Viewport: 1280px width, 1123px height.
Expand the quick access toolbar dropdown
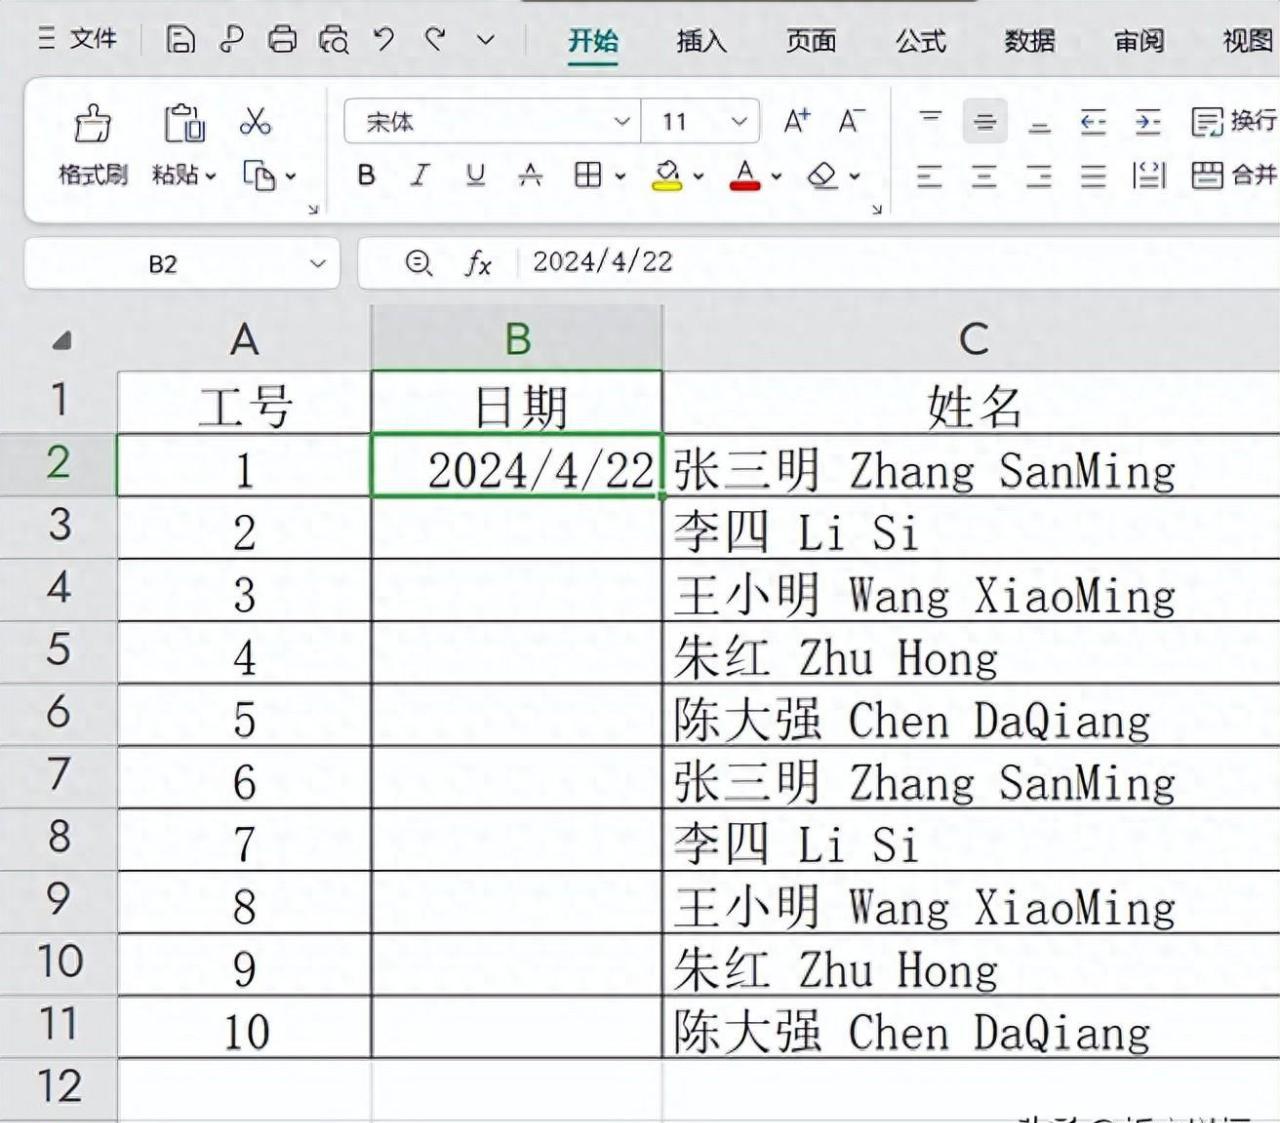coord(486,40)
